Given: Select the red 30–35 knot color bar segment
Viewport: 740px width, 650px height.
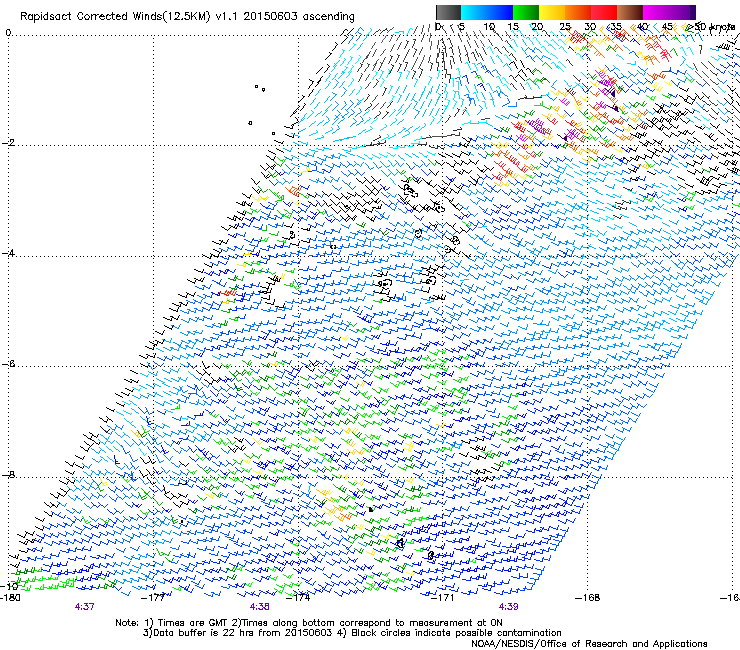Looking at the screenshot, I should click(x=604, y=12).
